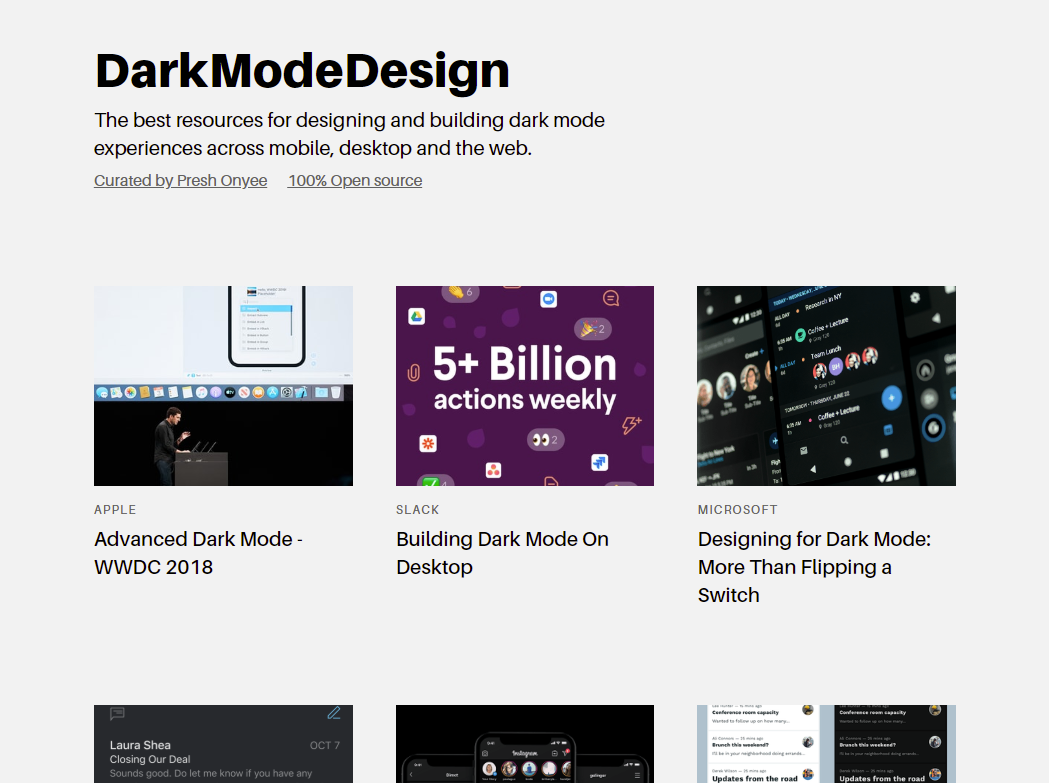Click the compose pencil icon in the email thumbnail

(334, 713)
